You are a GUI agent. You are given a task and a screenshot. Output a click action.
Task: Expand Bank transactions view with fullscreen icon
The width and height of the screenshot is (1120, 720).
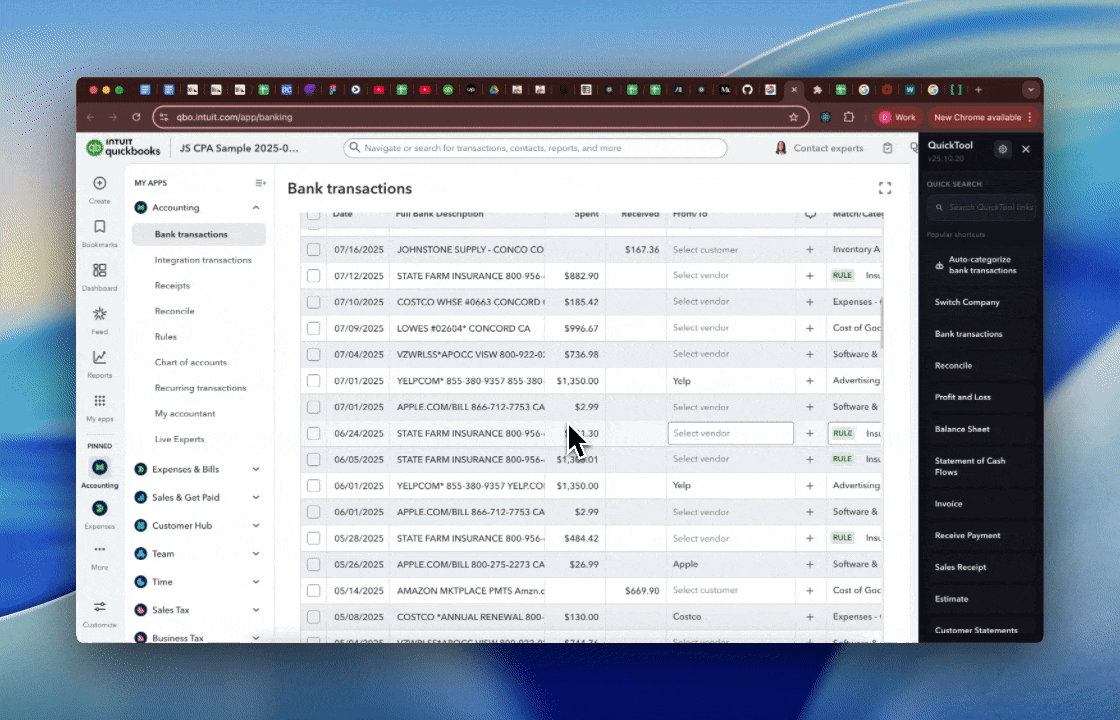[x=884, y=187]
